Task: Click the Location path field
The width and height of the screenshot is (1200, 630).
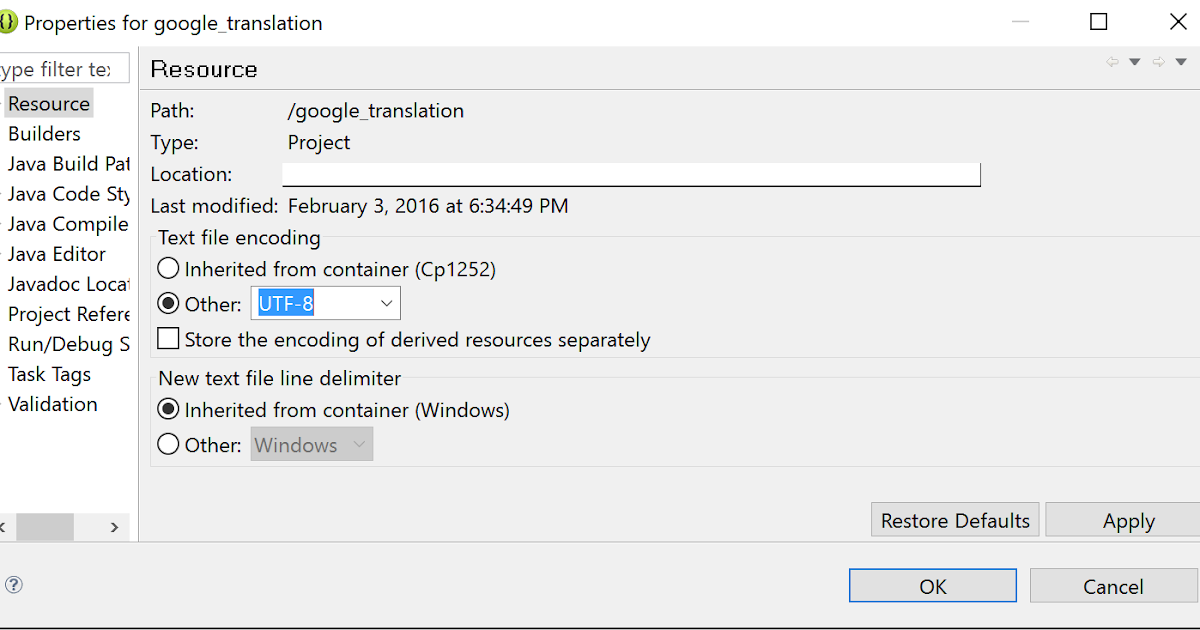Action: [x=631, y=174]
